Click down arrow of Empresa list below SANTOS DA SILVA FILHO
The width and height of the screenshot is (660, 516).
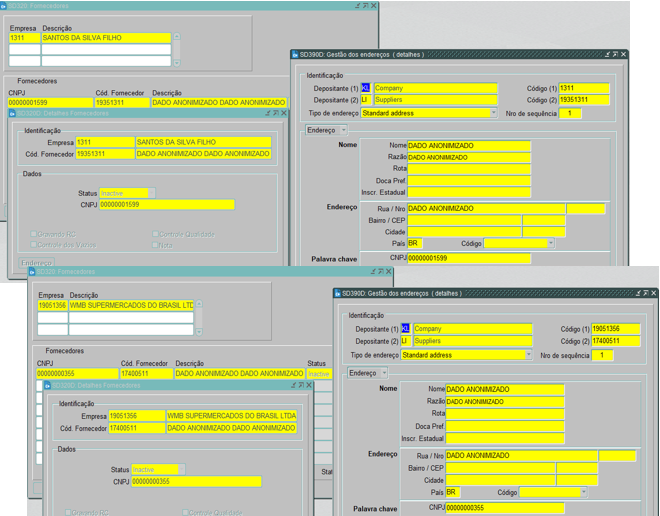coord(177,63)
